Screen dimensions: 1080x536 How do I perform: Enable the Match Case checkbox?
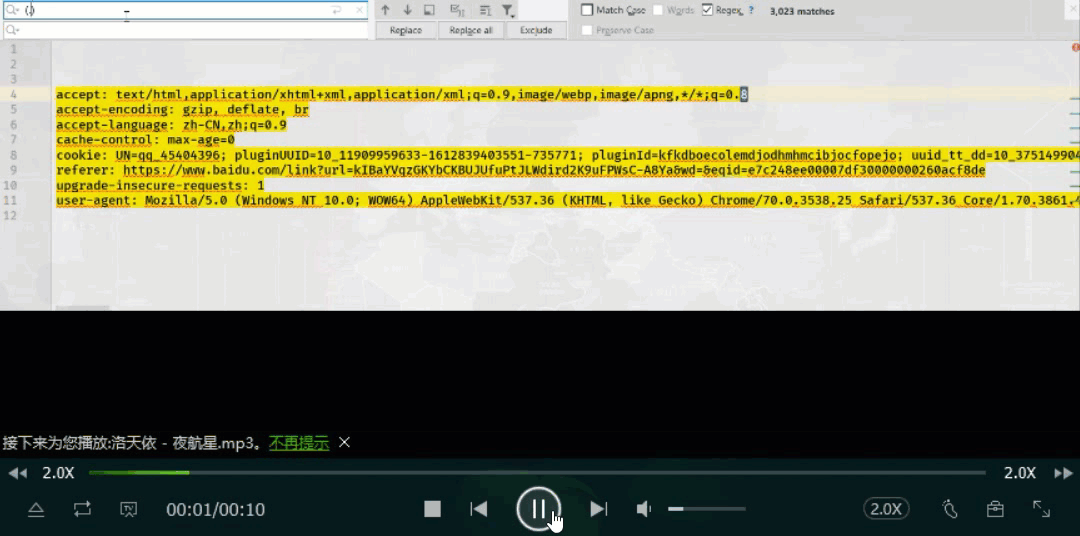588,10
